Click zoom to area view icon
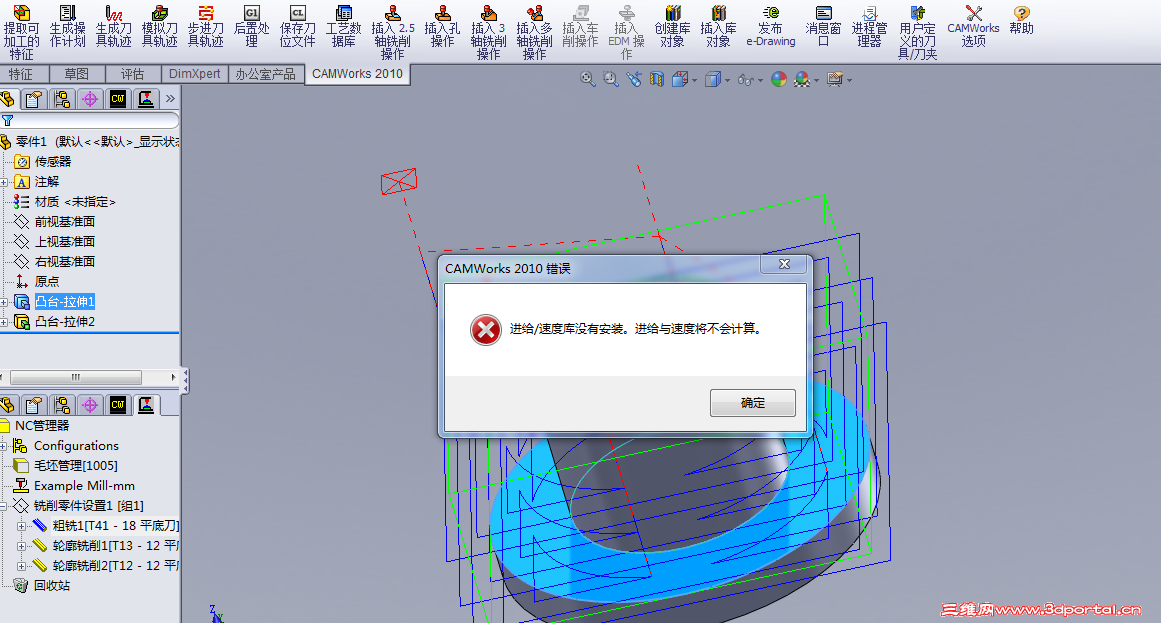Screen dimensions: 1161x623 point(610,79)
